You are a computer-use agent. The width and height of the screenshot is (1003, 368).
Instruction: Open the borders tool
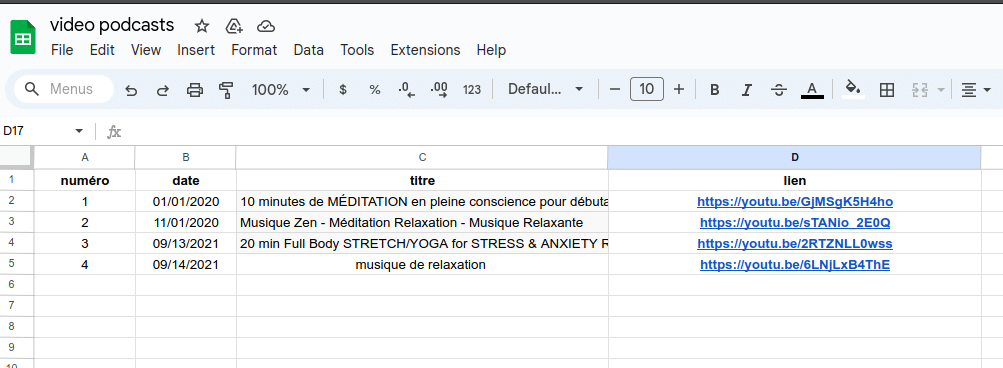point(887,90)
